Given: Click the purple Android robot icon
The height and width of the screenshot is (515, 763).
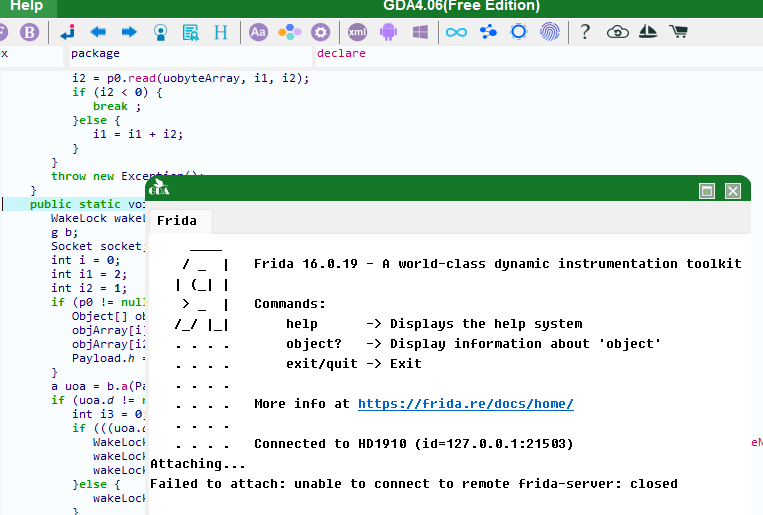Looking at the screenshot, I should 388,33.
